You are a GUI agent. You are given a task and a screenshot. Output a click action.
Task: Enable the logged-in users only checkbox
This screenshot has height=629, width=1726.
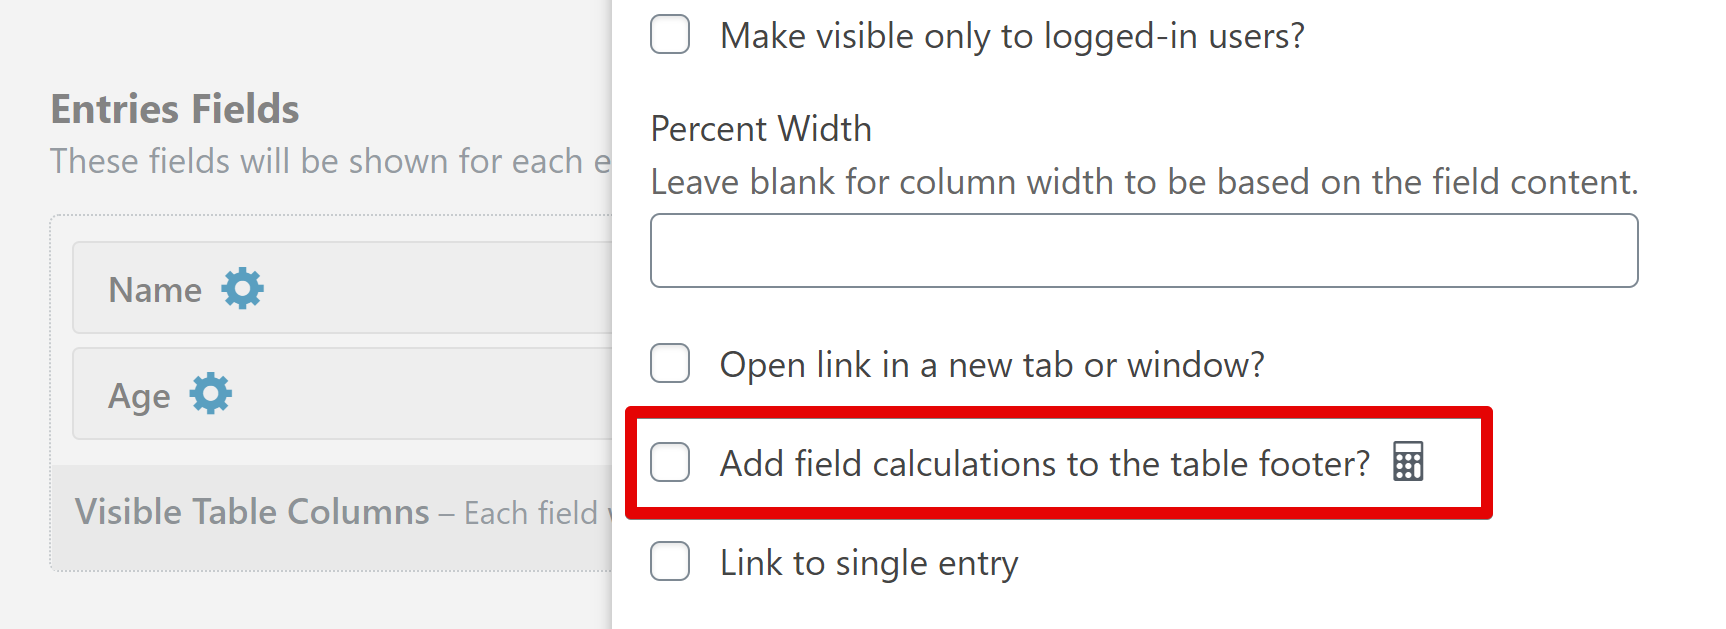(x=670, y=35)
